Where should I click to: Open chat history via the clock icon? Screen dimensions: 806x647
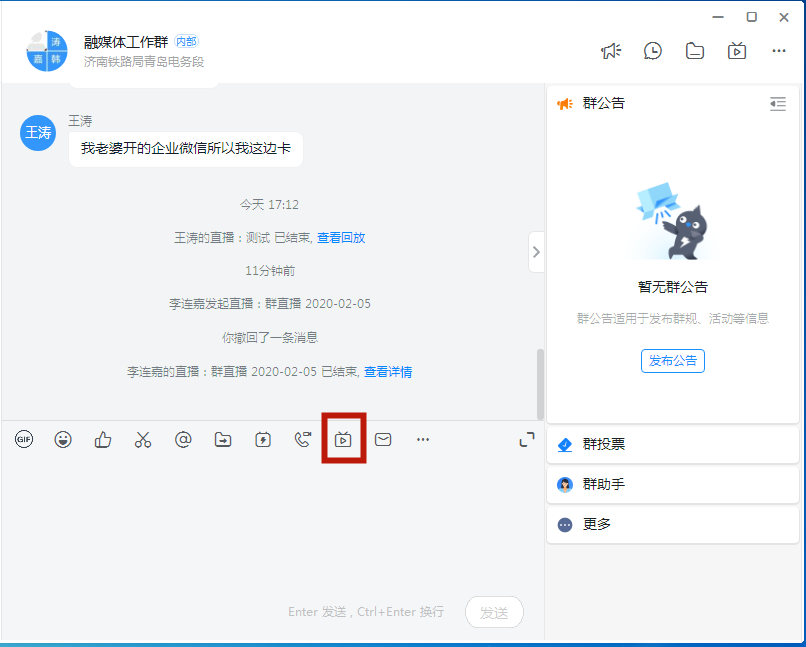click(x=653, y=50)
